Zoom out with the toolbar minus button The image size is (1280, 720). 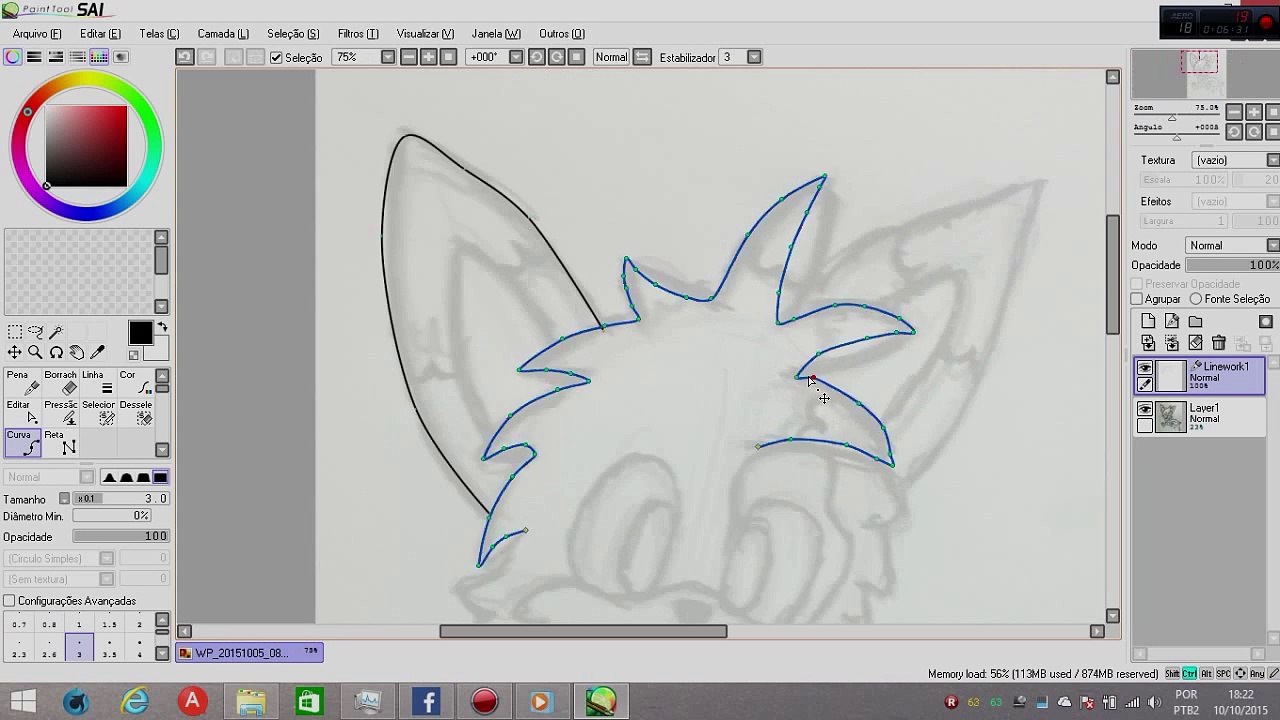tap(408, 57)
